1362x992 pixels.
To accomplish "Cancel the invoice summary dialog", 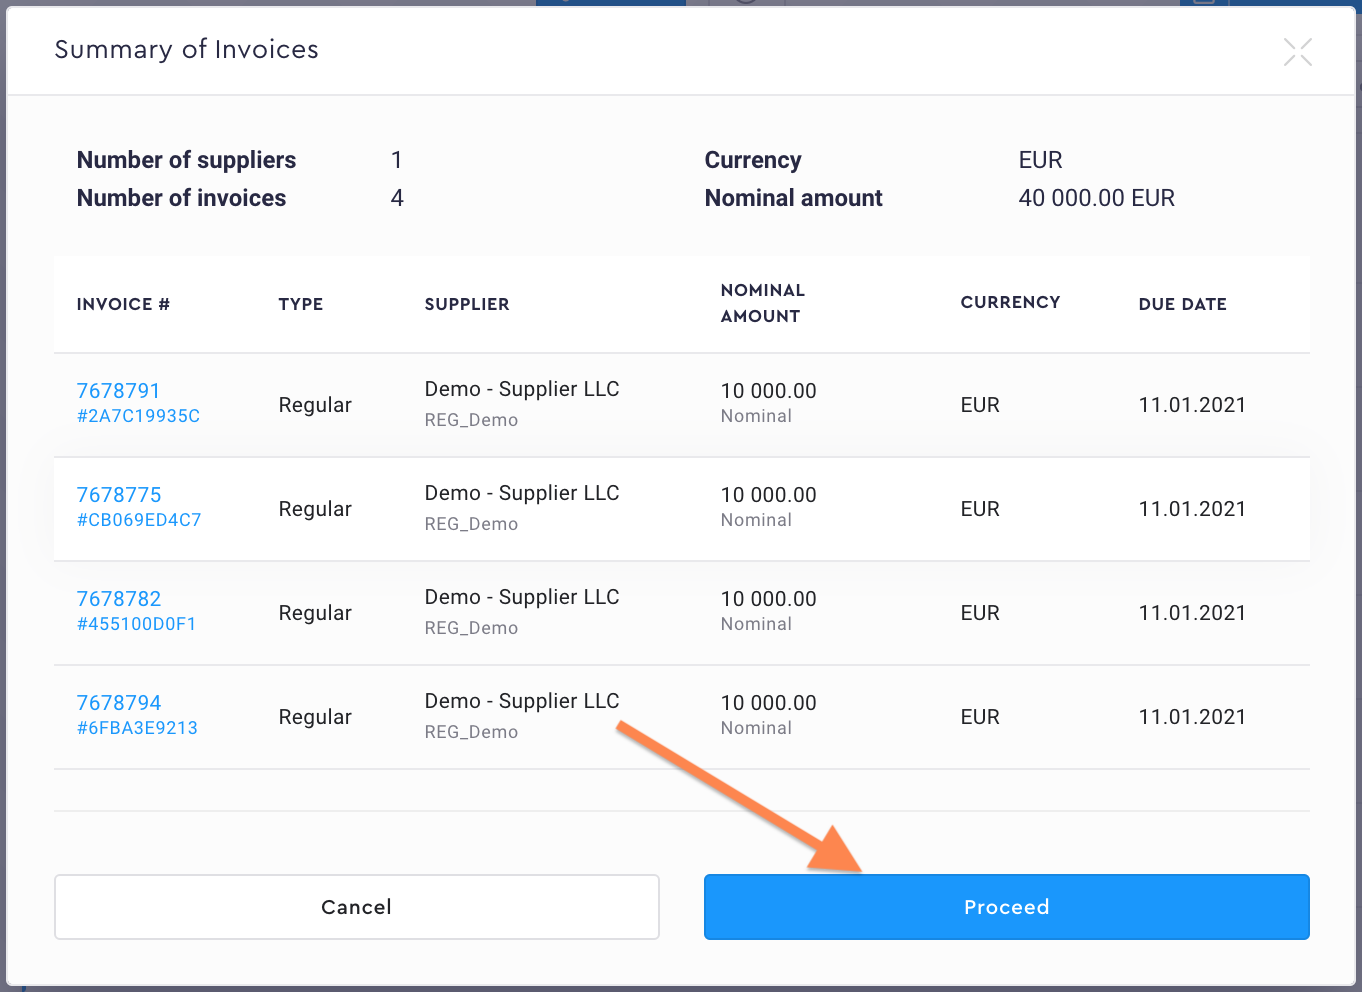I will (x=356, y=907).
